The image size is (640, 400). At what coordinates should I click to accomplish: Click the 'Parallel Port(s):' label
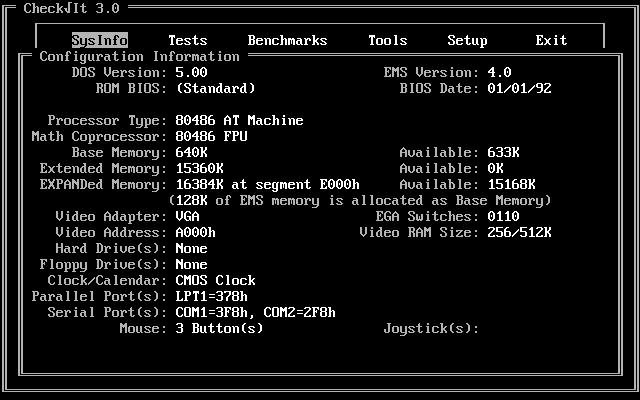[x=100, y=296]
